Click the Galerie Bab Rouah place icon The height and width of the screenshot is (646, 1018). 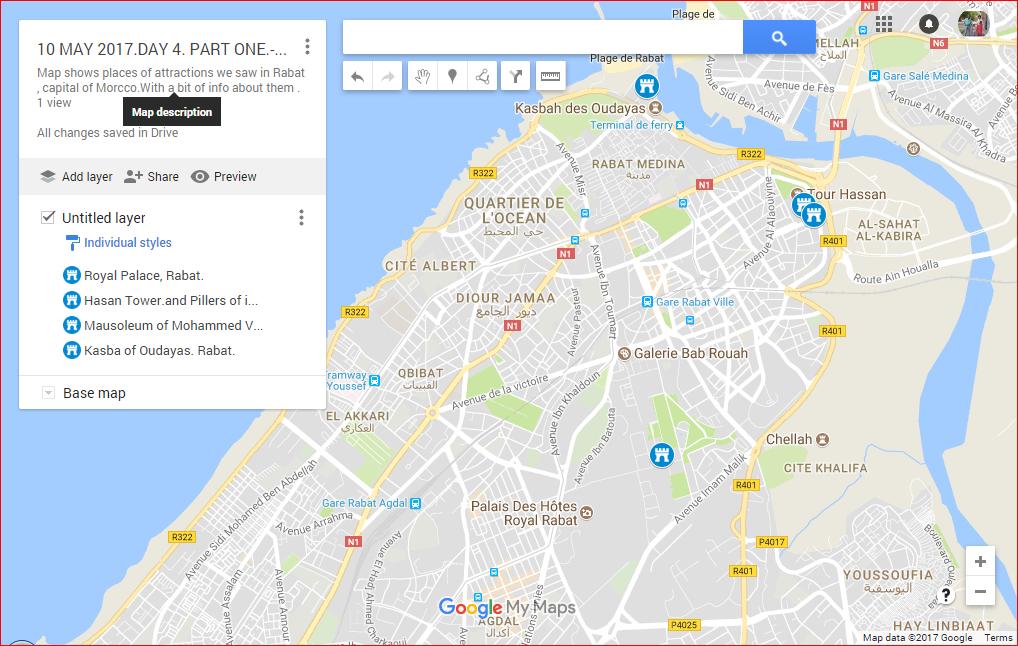[x=624, y=354]
